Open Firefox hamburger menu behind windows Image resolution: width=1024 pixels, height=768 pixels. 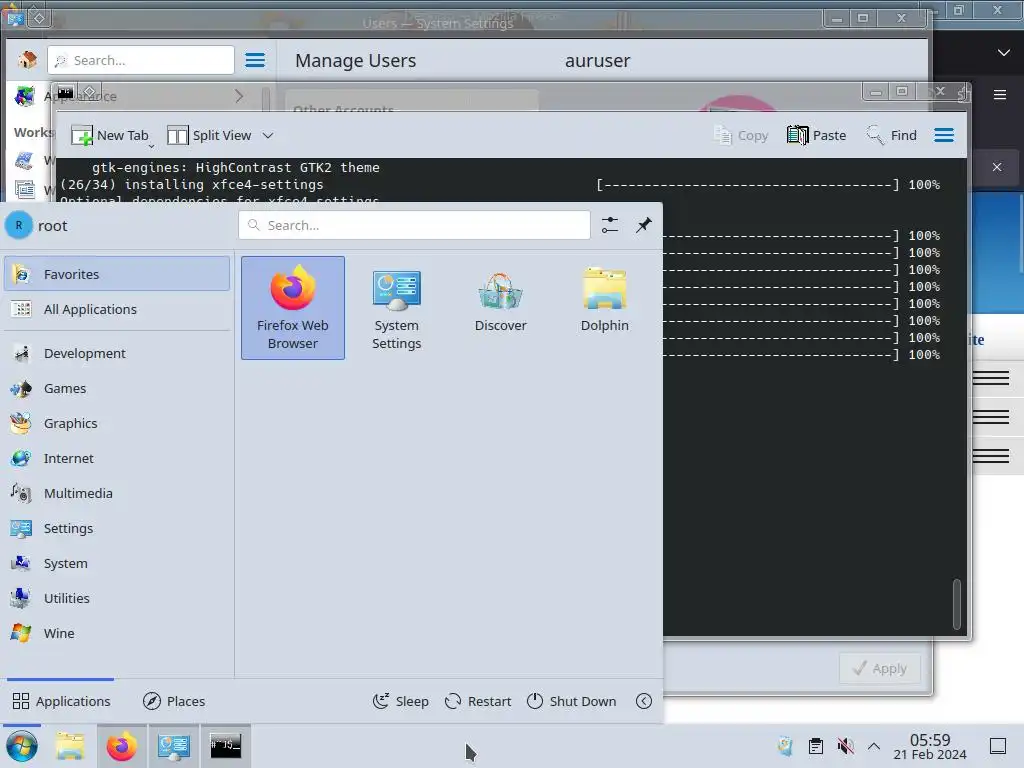(x=999, y=95)
